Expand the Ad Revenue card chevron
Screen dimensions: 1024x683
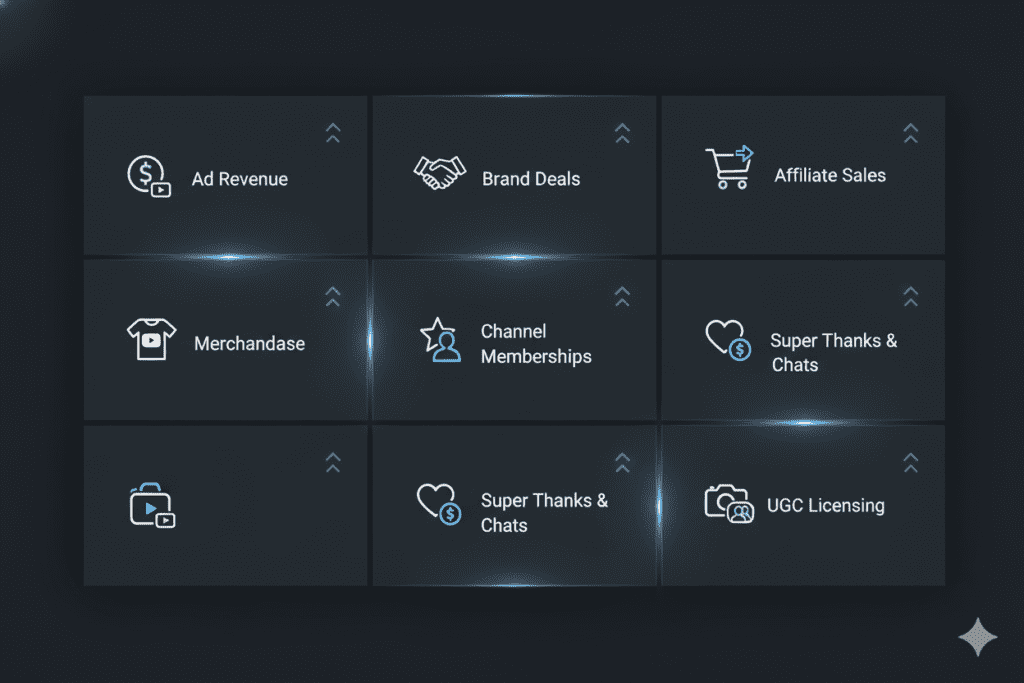tap(333, 133)
